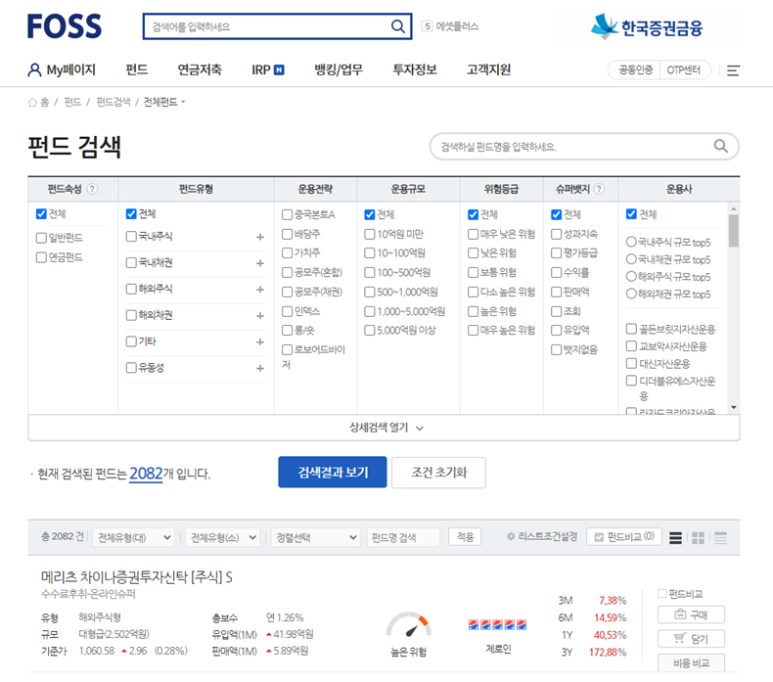Click the 슈퍼뱃지 help question icon

click(x=599, y=189)
